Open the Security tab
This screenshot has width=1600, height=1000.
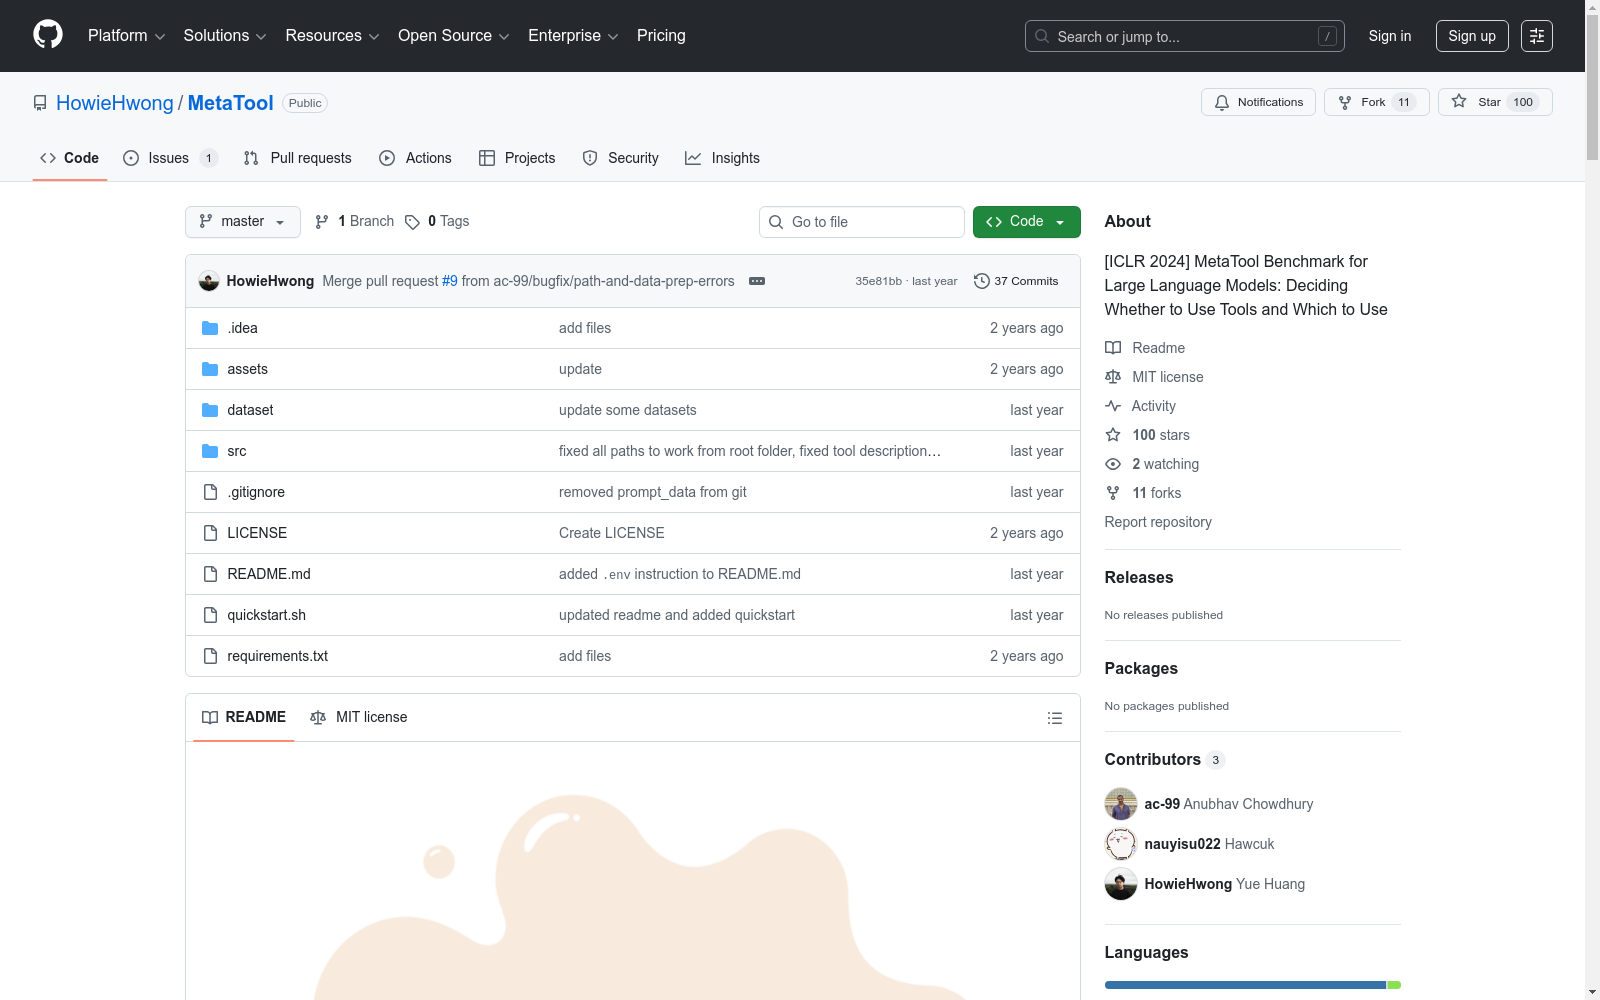[x=621, y=158]
